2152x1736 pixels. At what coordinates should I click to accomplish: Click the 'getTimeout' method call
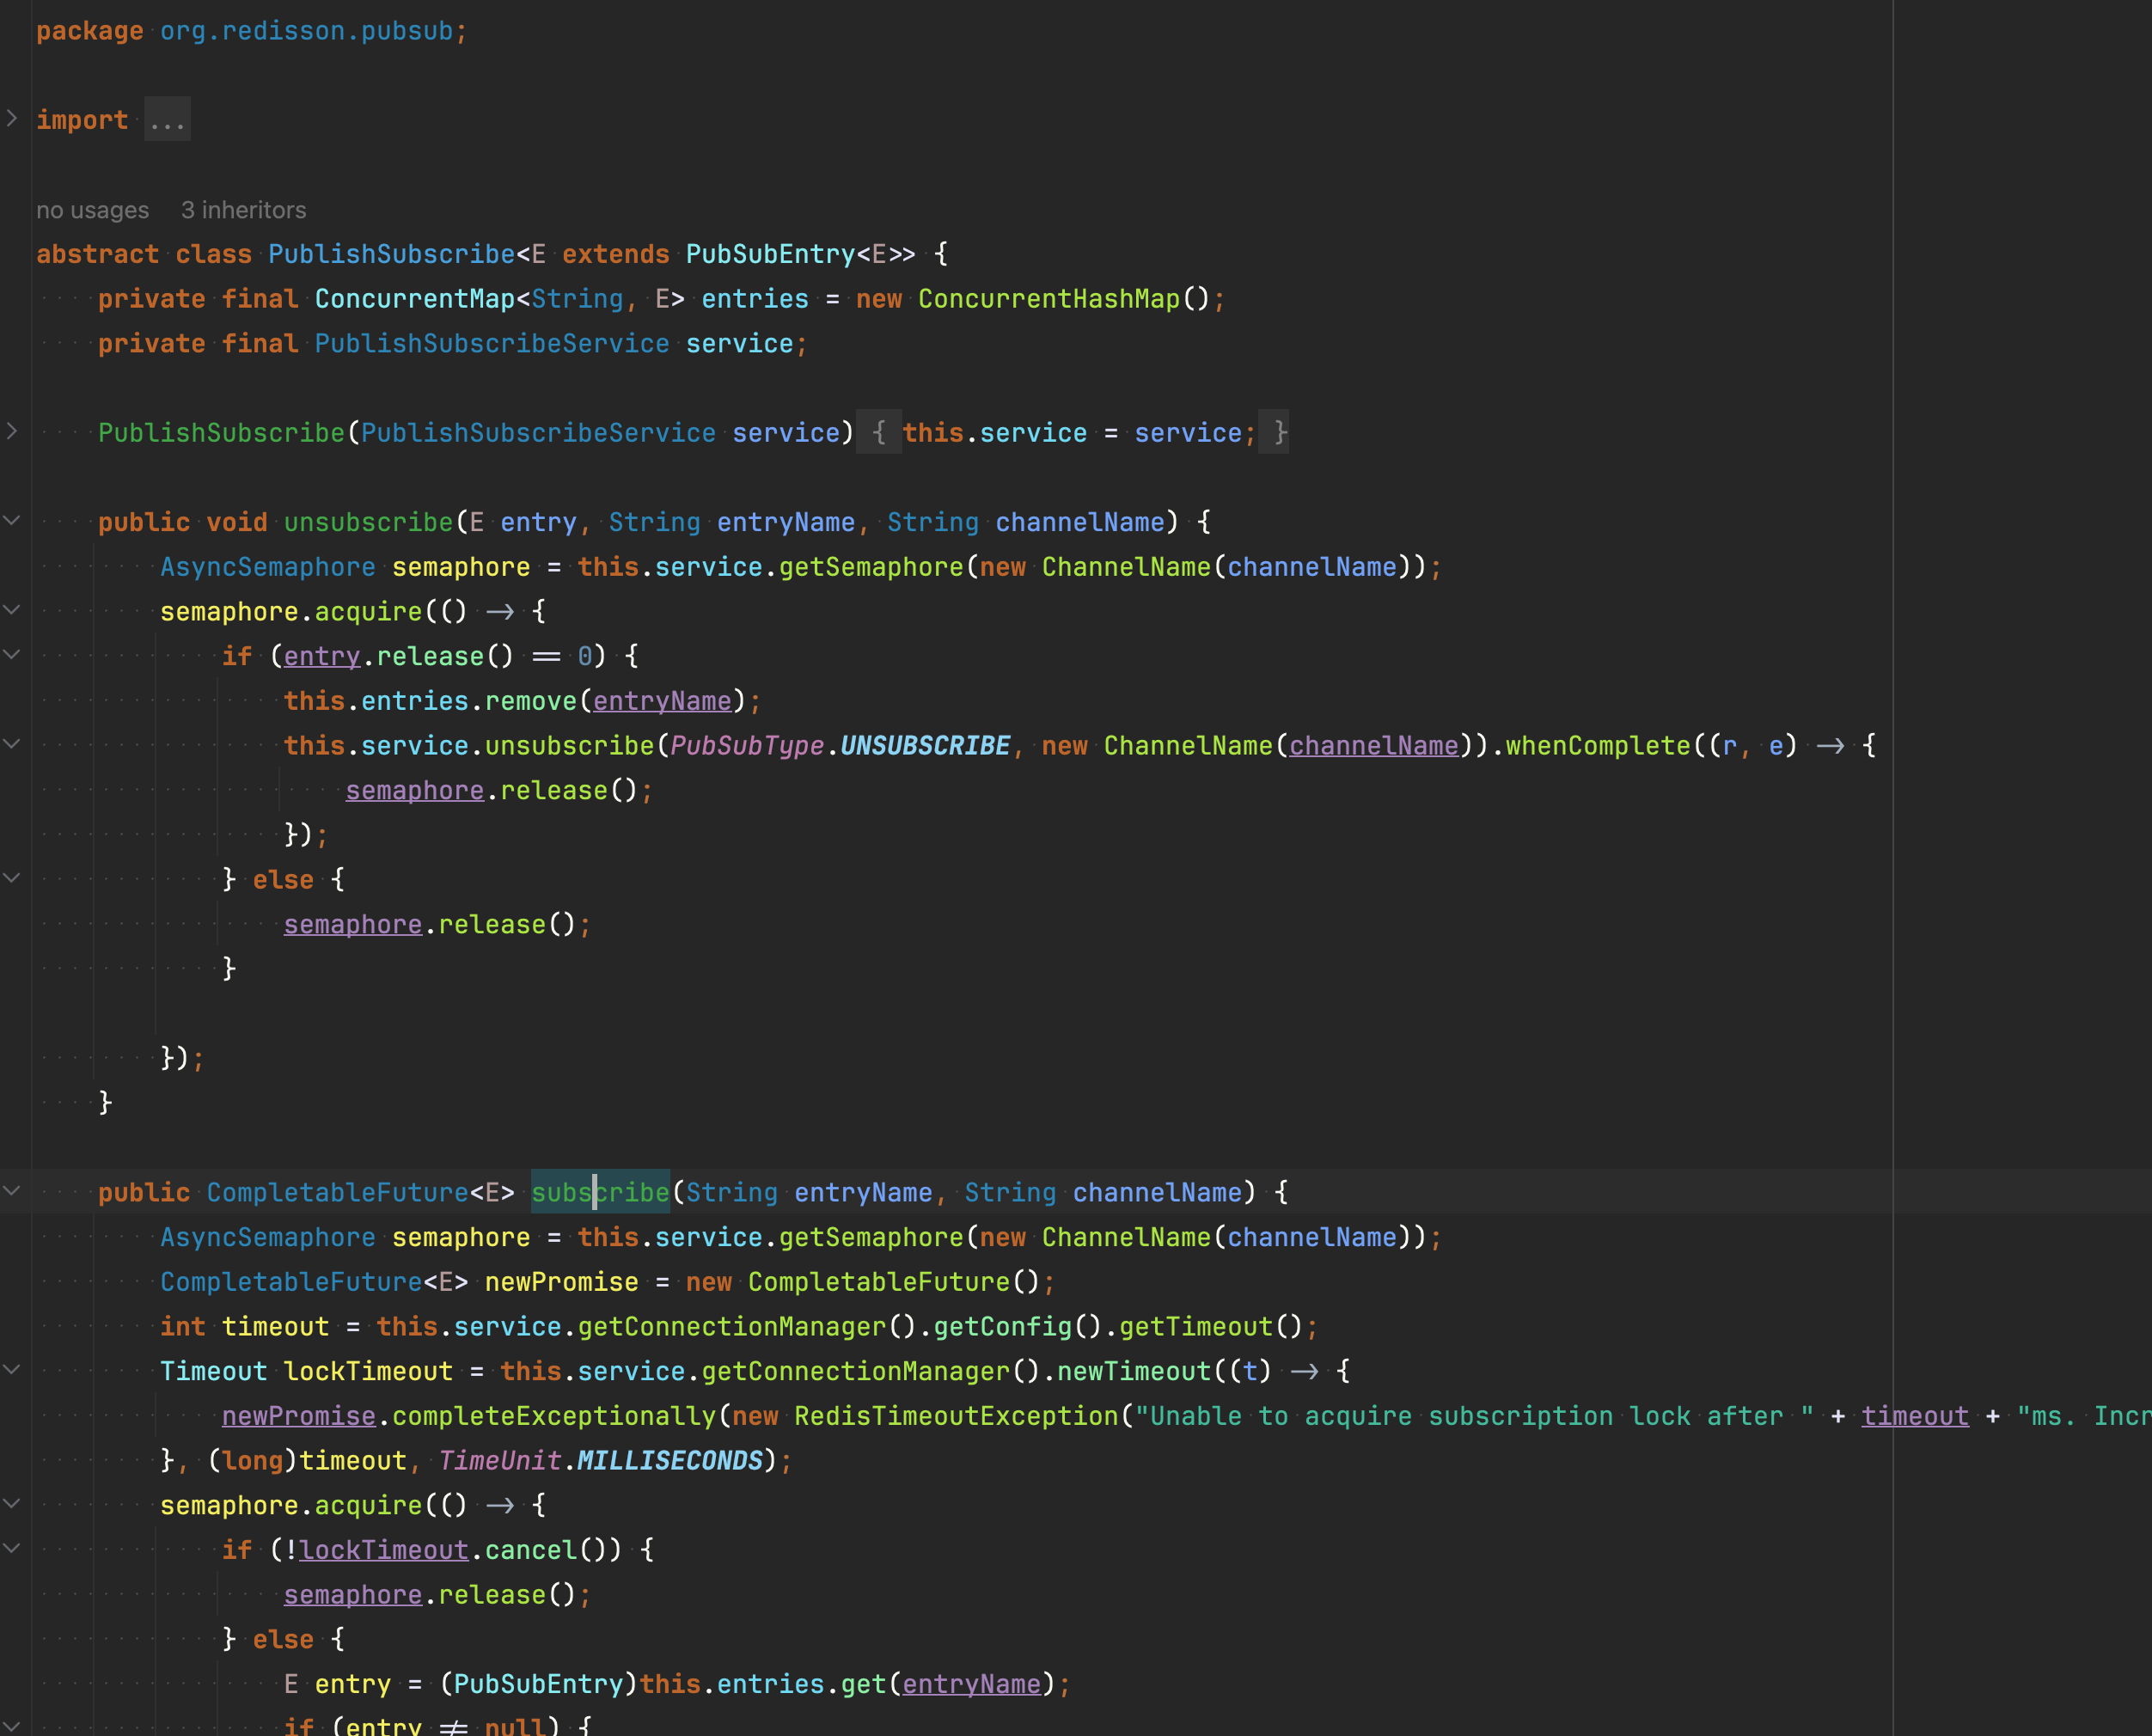click(x=1196, y=1327)
